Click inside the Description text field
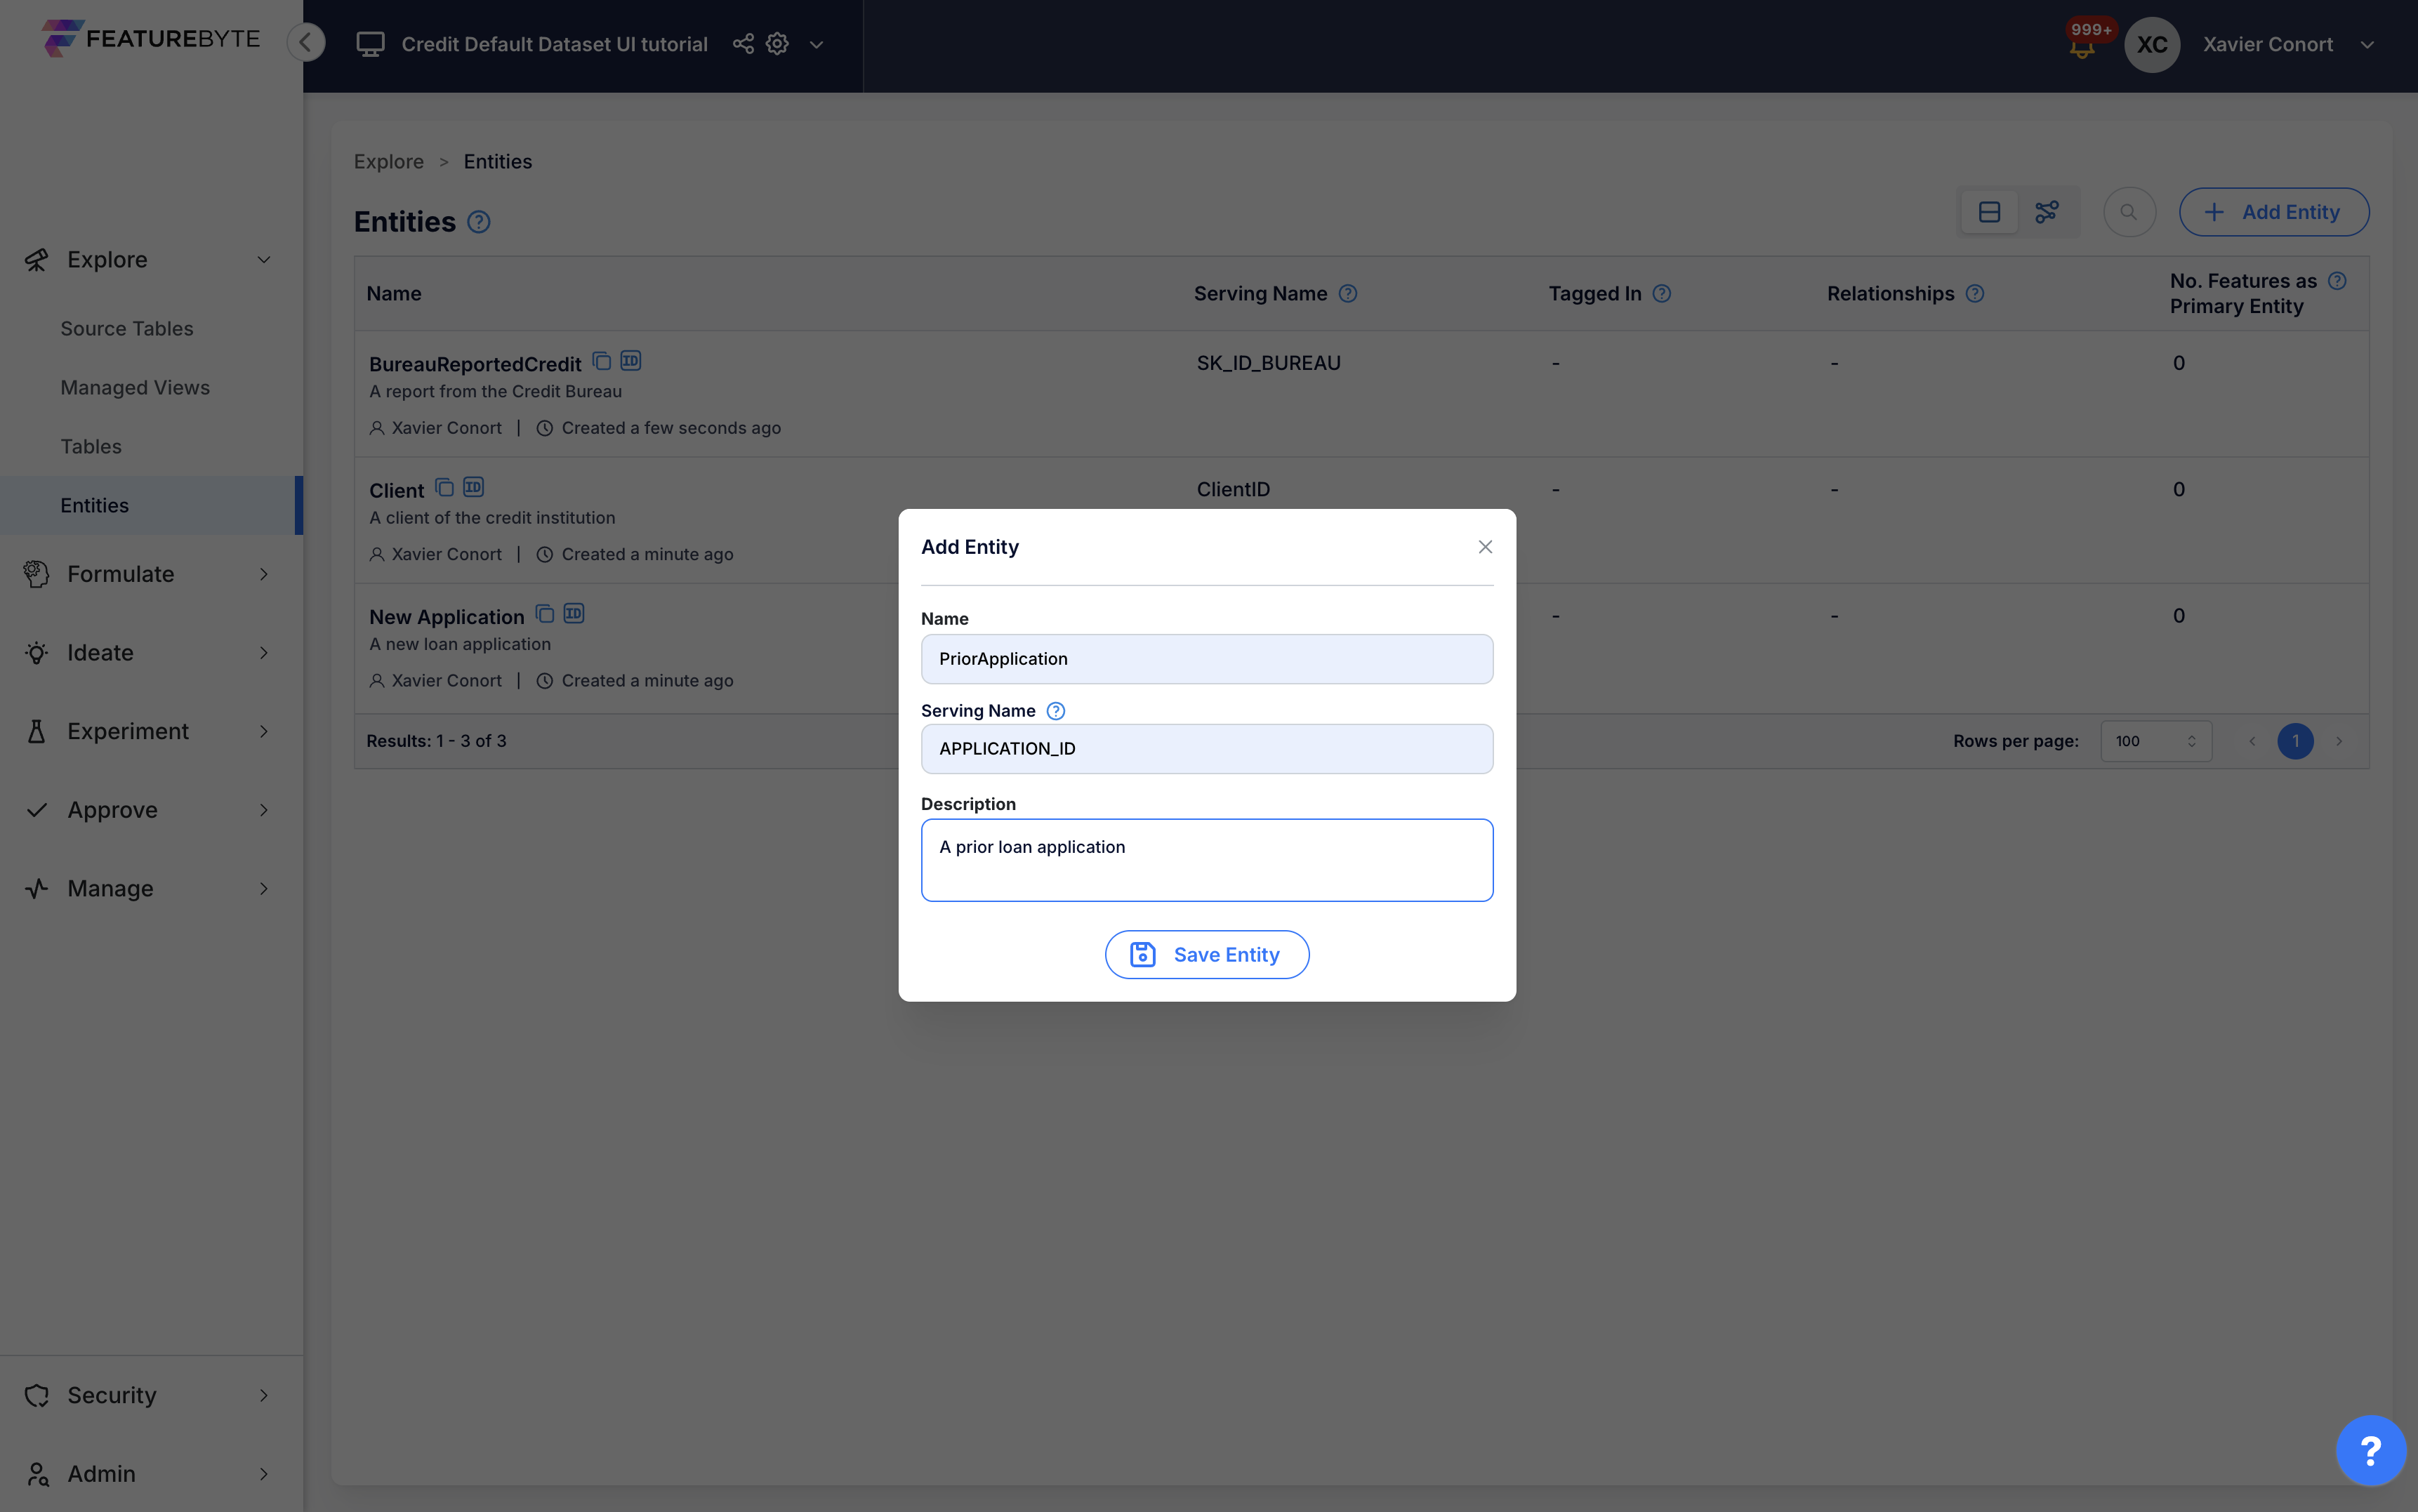Viewport: 2418px width, 1512px height. [x=1206, y=860]
